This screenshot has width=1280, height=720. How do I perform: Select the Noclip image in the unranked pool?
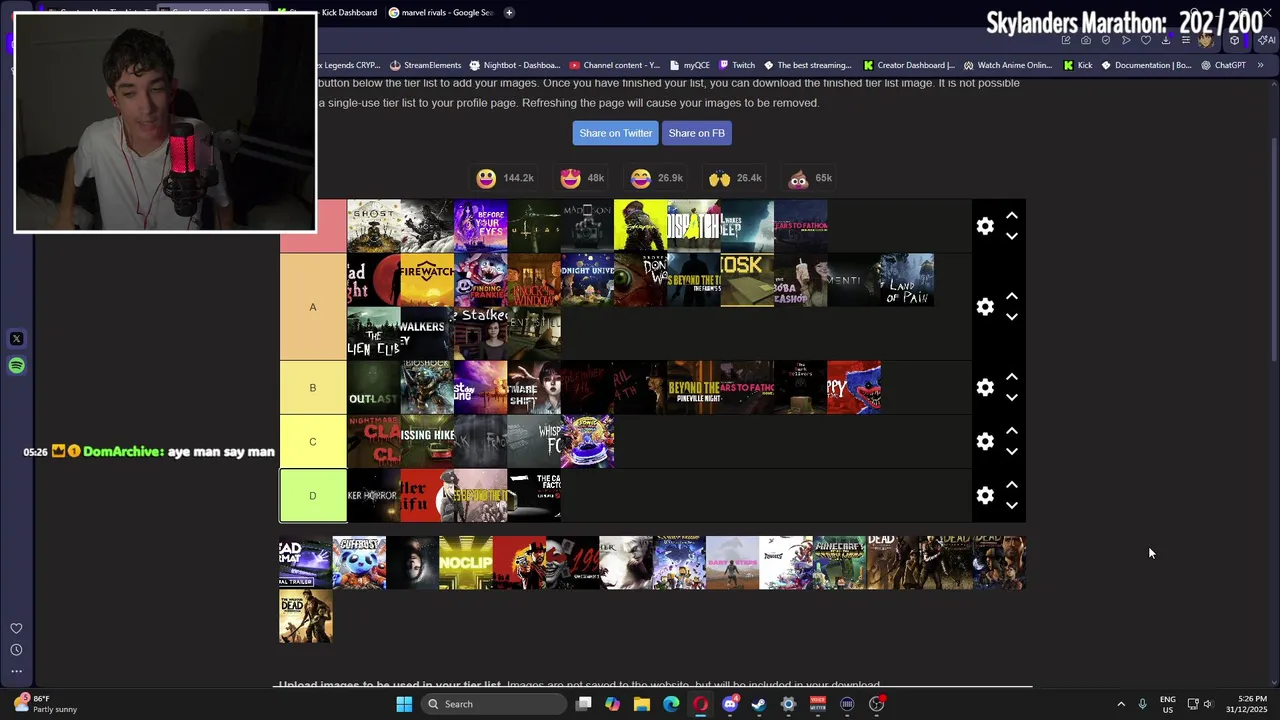465,563
